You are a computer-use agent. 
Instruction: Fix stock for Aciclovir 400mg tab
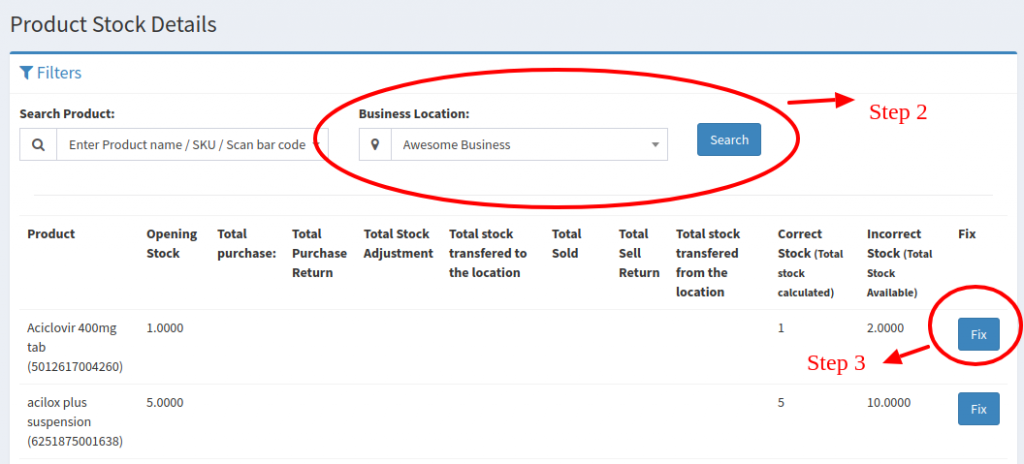click(x=978, y=334)
